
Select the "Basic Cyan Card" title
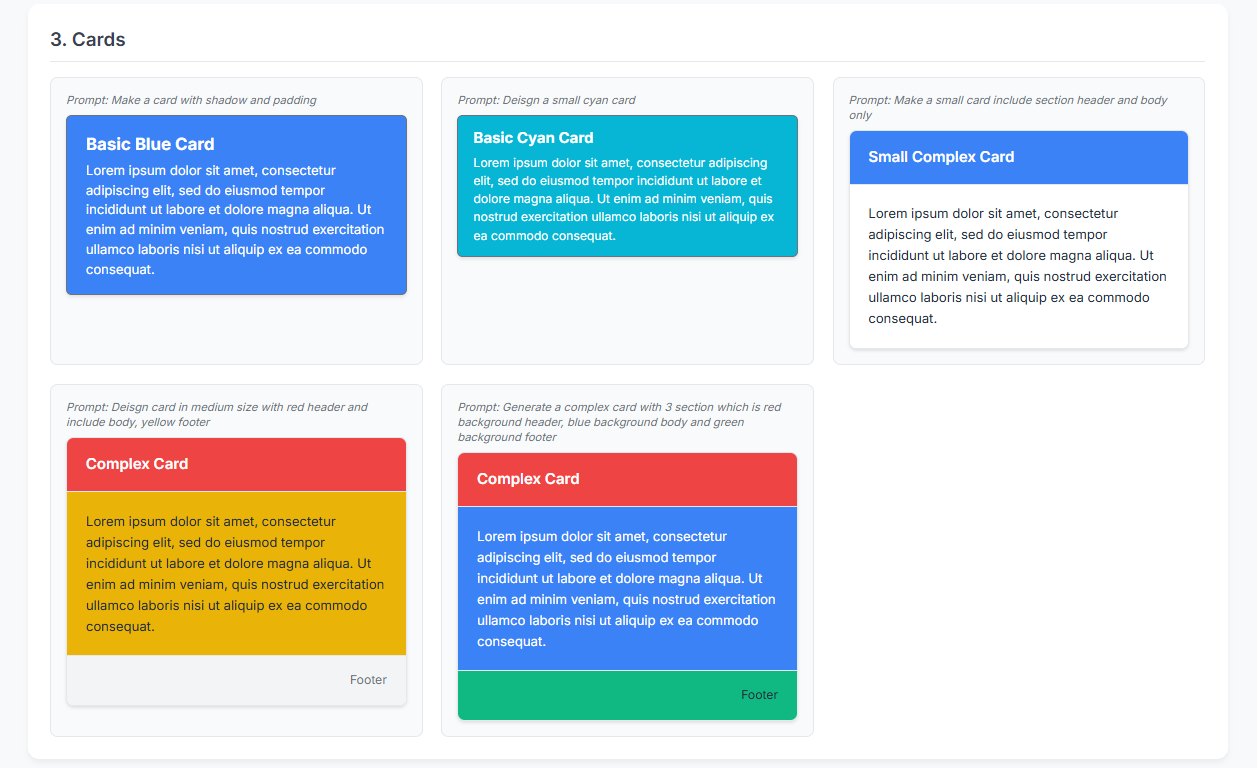[533, 138]
